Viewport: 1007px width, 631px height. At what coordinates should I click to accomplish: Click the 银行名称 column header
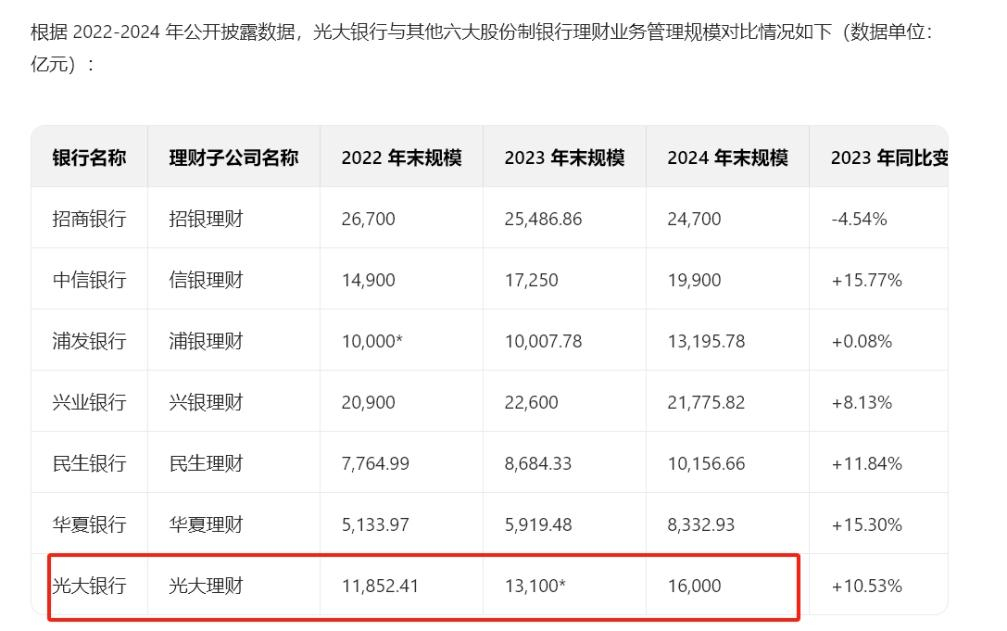point(89,158)
